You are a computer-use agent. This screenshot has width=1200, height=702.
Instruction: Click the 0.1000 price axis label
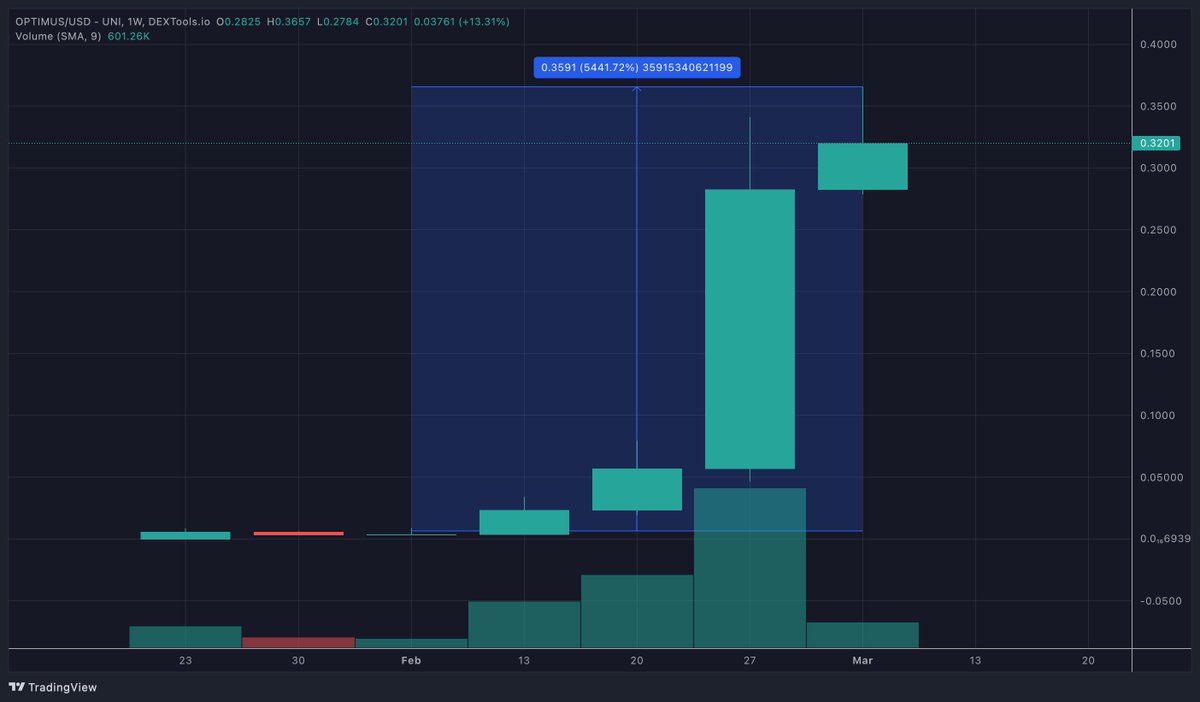1158,415
